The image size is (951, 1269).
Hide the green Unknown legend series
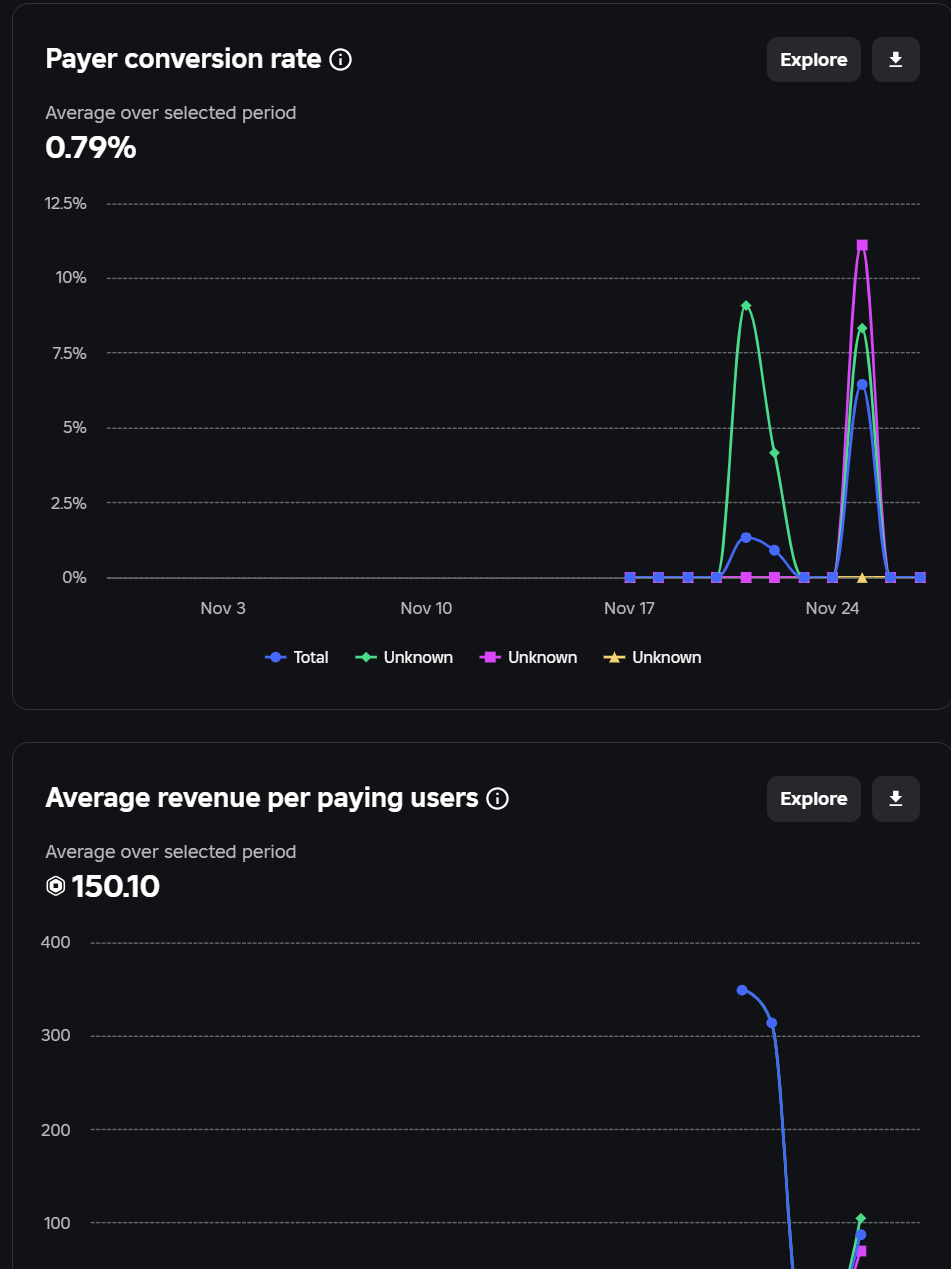coord(407,657)
